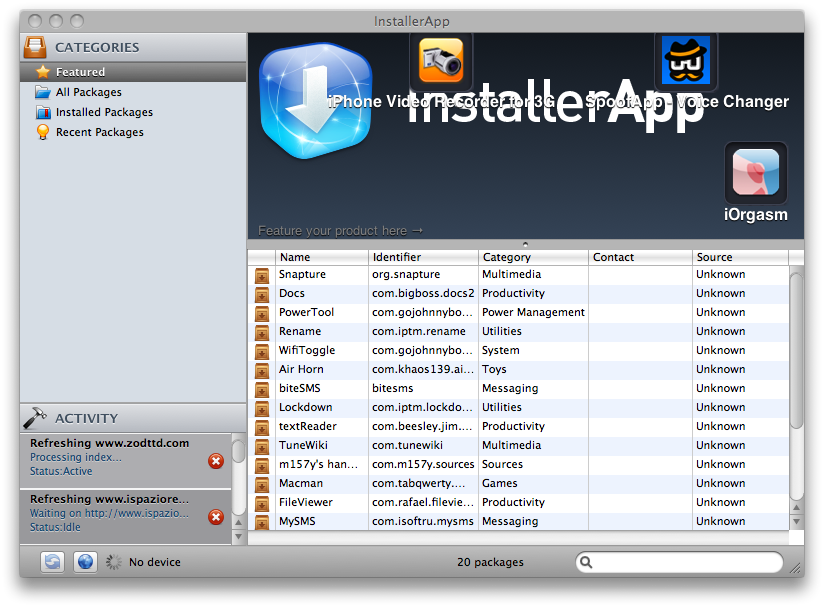This screenshot has width=824, height=607.
Task: Click the refresh sources button in bottom bar
Action: 52,562
